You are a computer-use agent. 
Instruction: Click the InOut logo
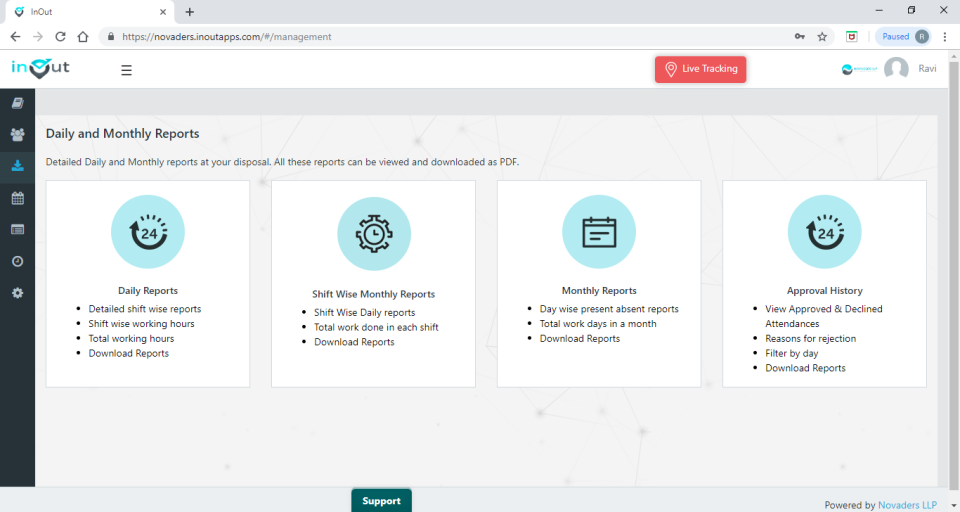[x=40, y=68]
